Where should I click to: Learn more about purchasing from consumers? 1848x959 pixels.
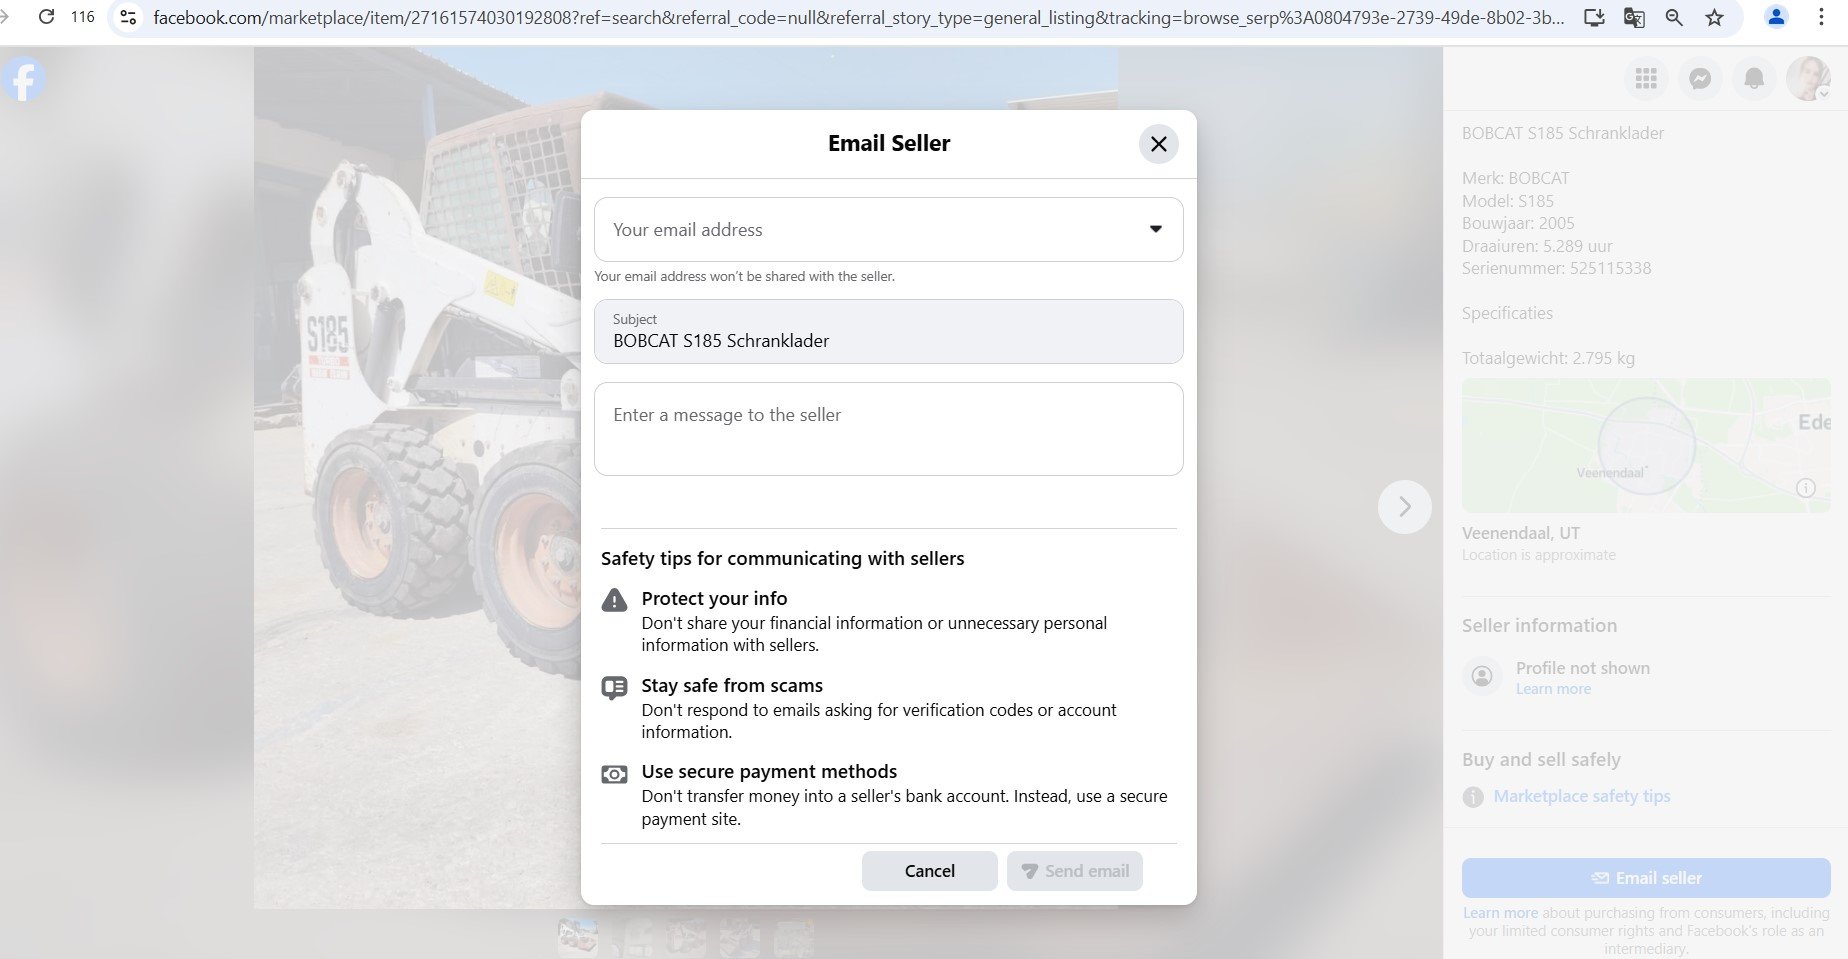click(x=1500, y=913)
